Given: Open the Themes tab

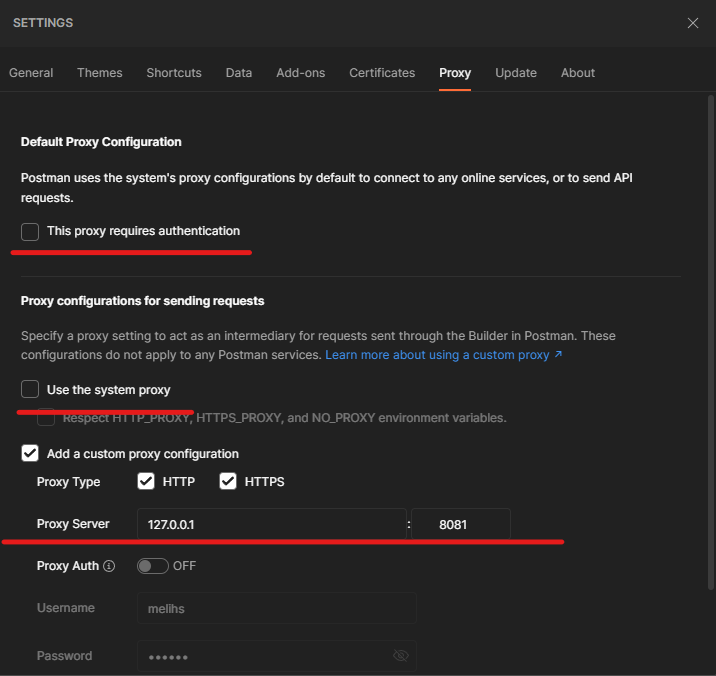Looking at the screenshot, I should click(100, 73).
